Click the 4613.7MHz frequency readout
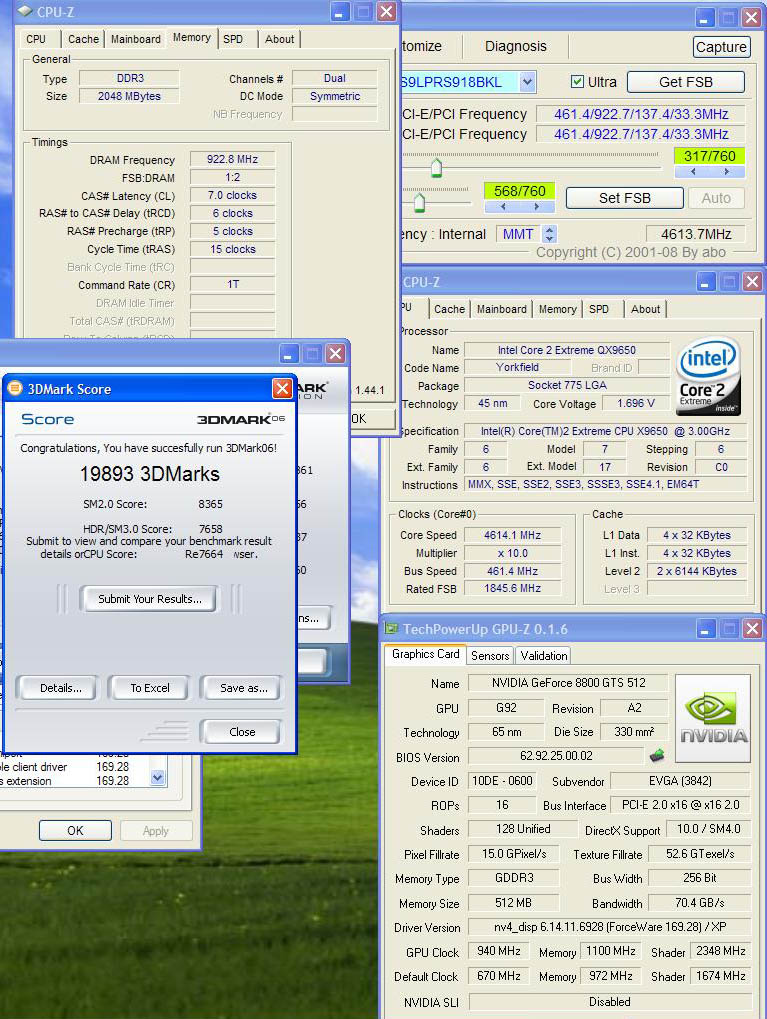The image size is (767, 1019). point(696,234)
